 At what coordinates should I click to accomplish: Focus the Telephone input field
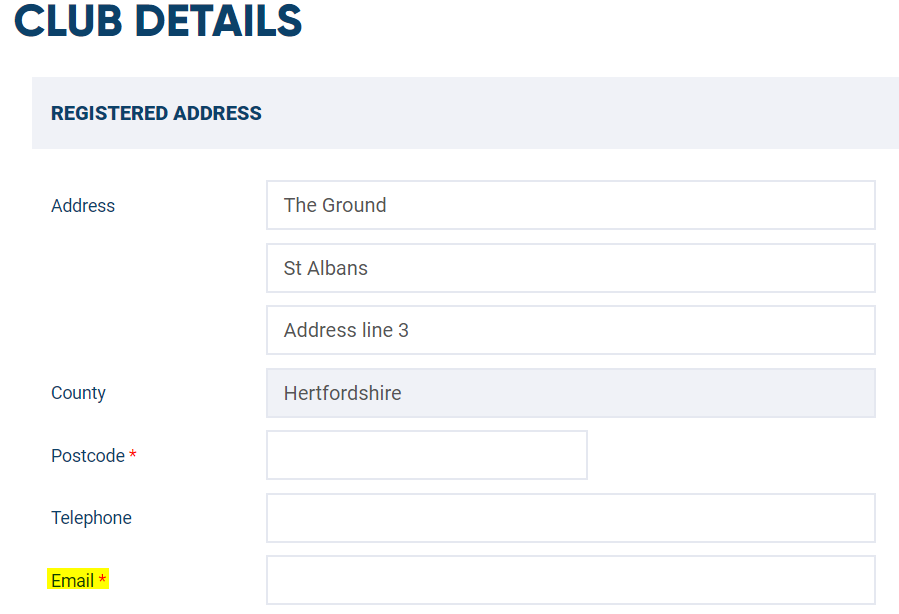point(570,518)
